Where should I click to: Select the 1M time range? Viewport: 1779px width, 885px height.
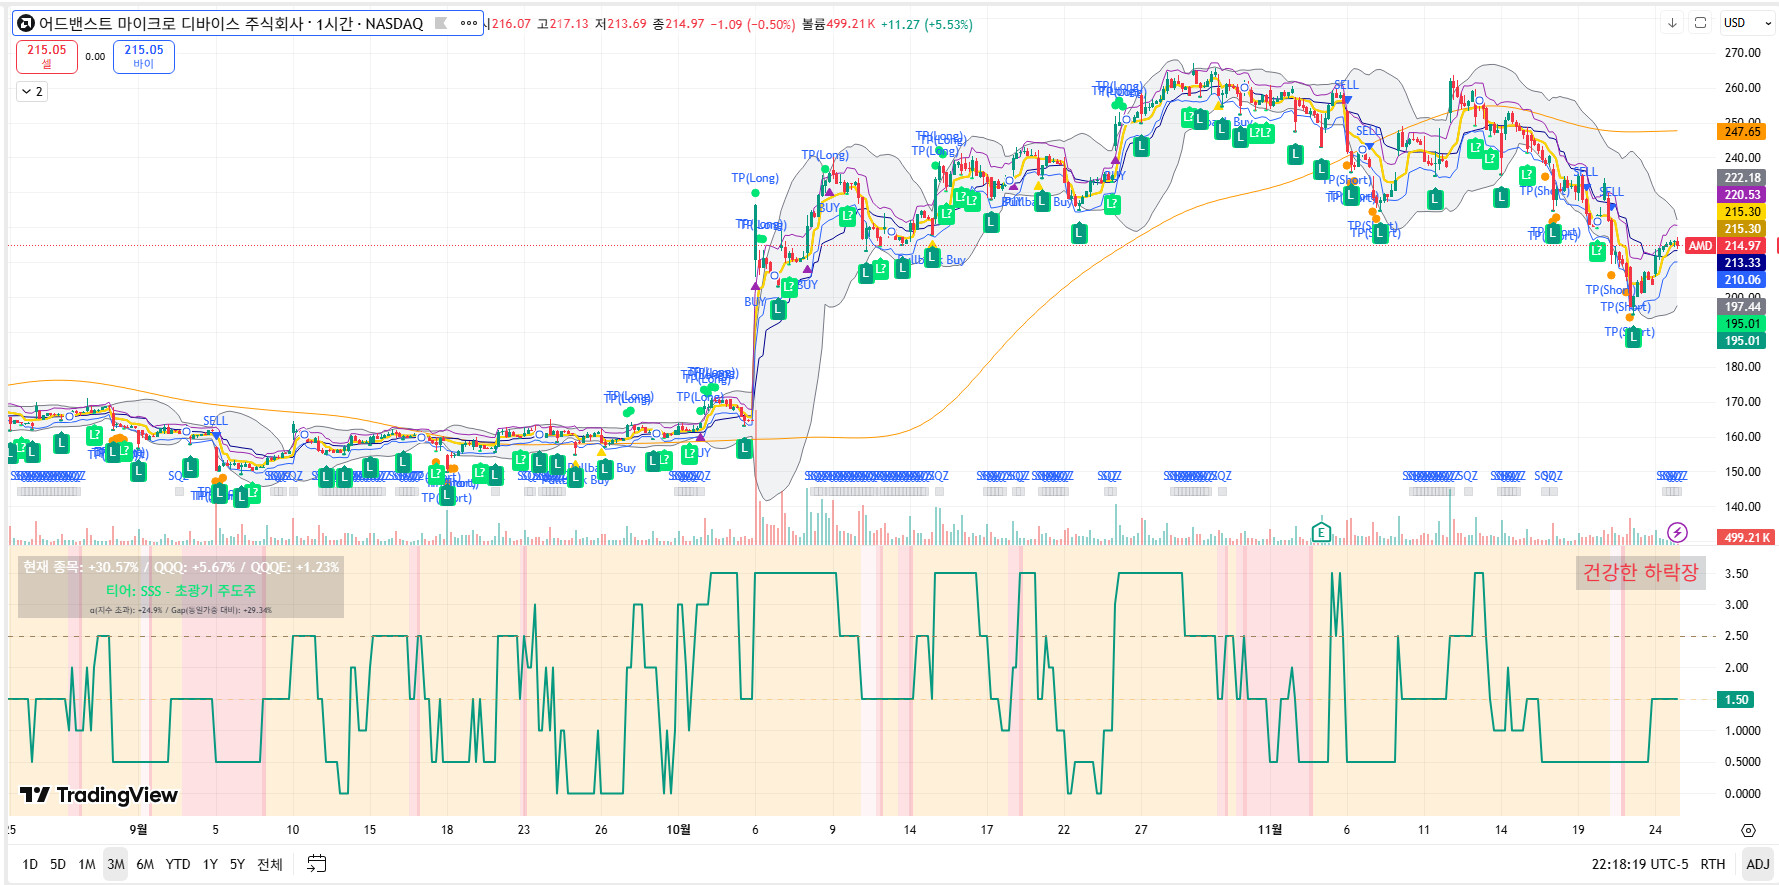pos(87,864)
